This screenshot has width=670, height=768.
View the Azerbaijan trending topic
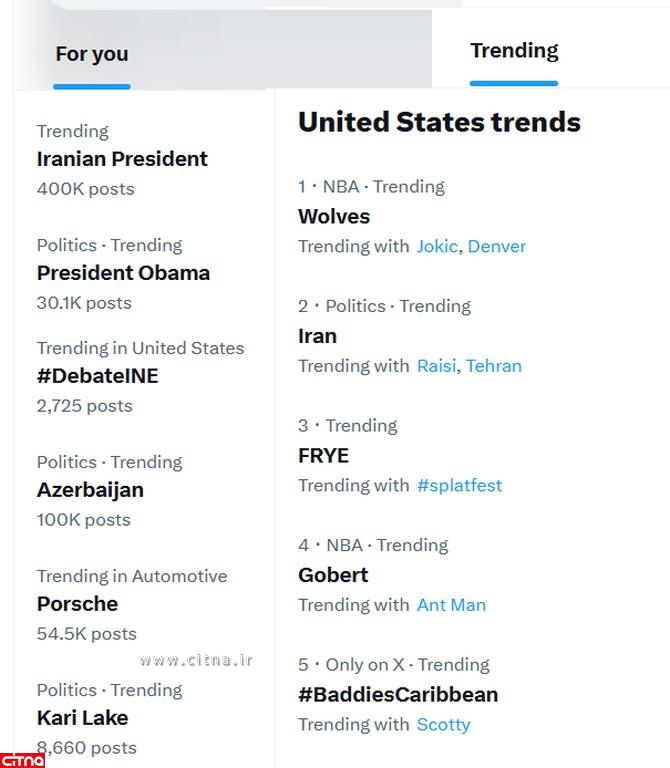pos(90,490)
